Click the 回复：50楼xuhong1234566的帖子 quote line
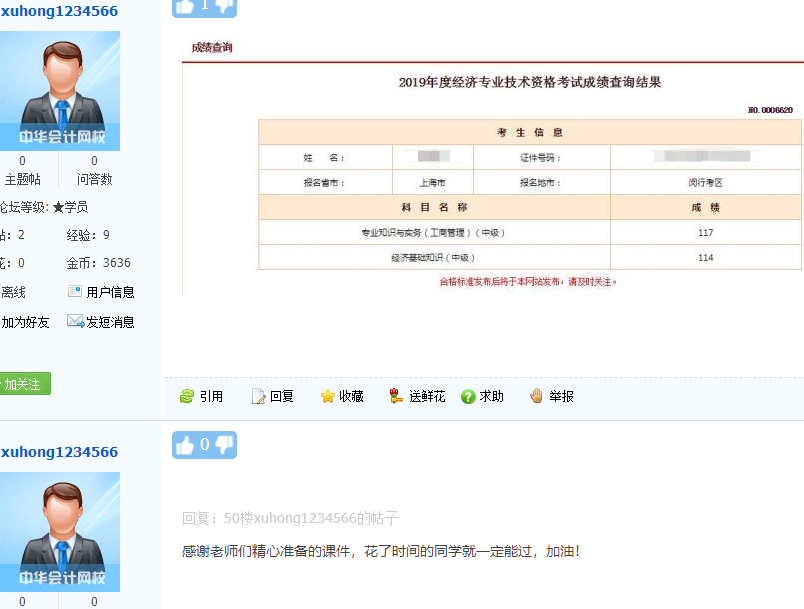Image resolution: width=804 pixels, height=609 pixels. pyautogui.click(x=290, y=518)
